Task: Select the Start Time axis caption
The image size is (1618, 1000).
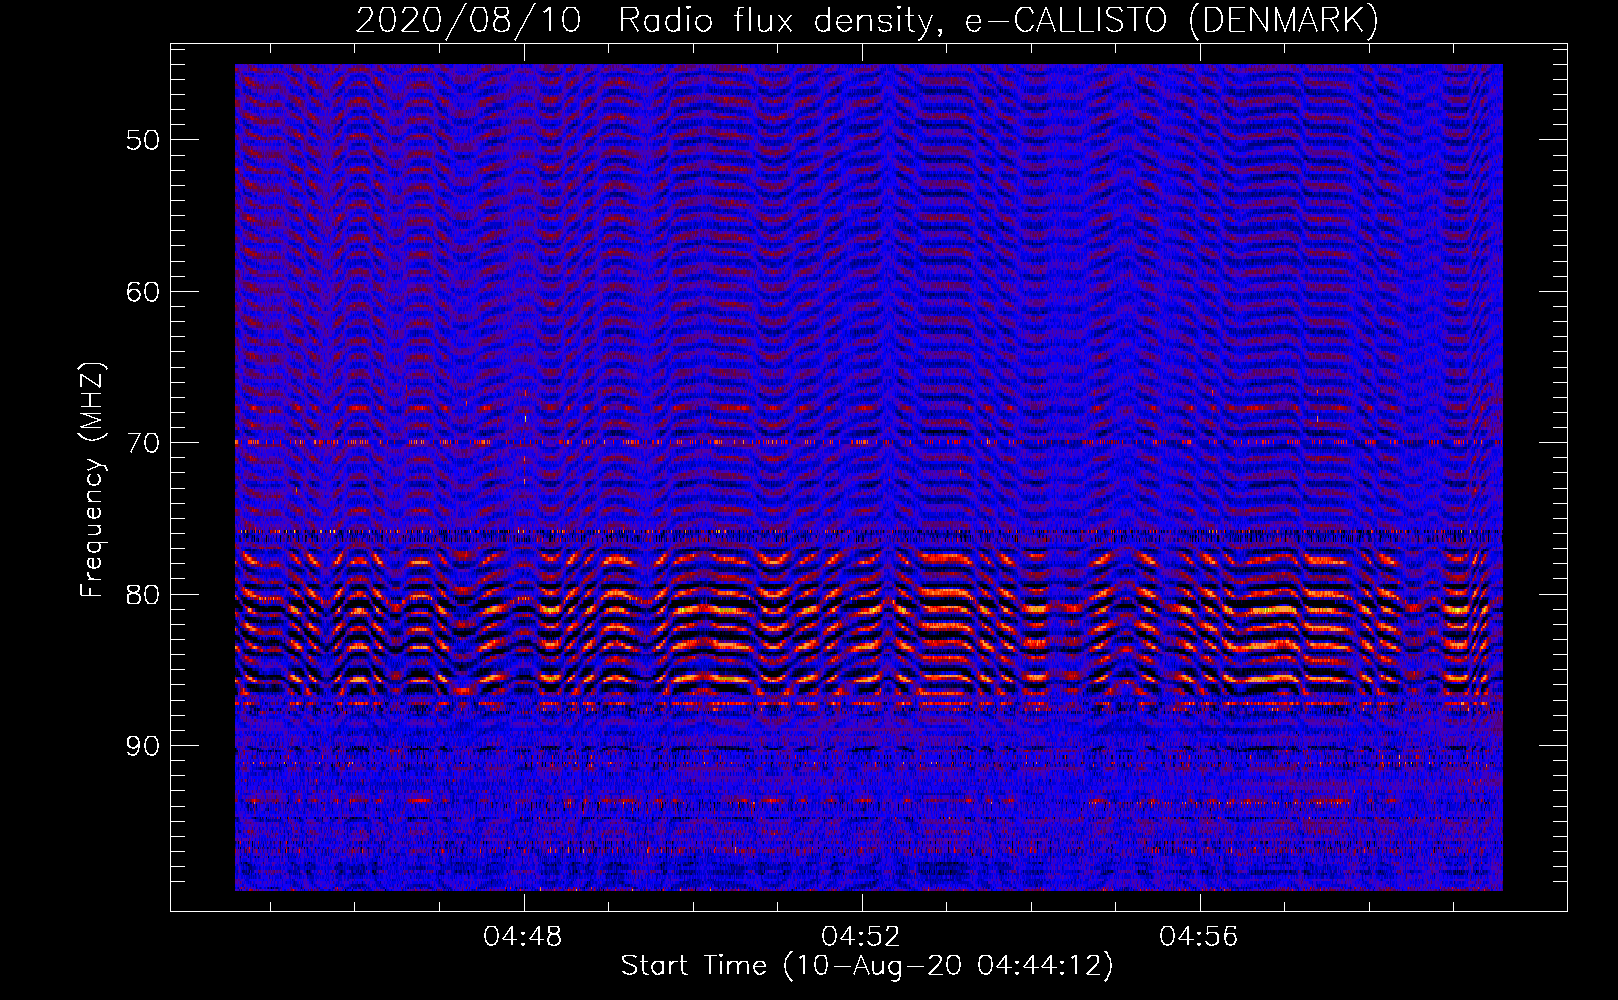Action: [x=866, y=966]
